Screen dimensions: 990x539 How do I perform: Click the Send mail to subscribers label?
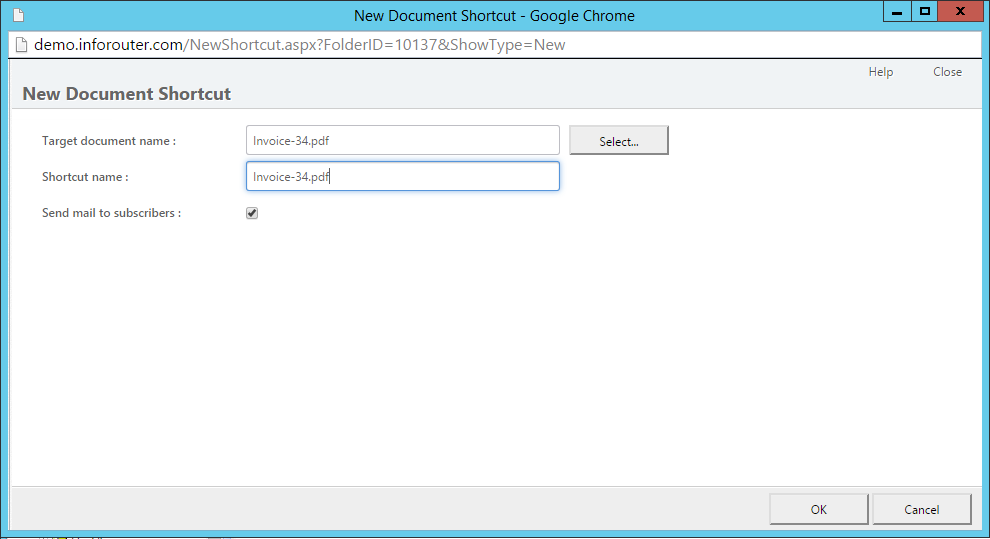(111, 213)
